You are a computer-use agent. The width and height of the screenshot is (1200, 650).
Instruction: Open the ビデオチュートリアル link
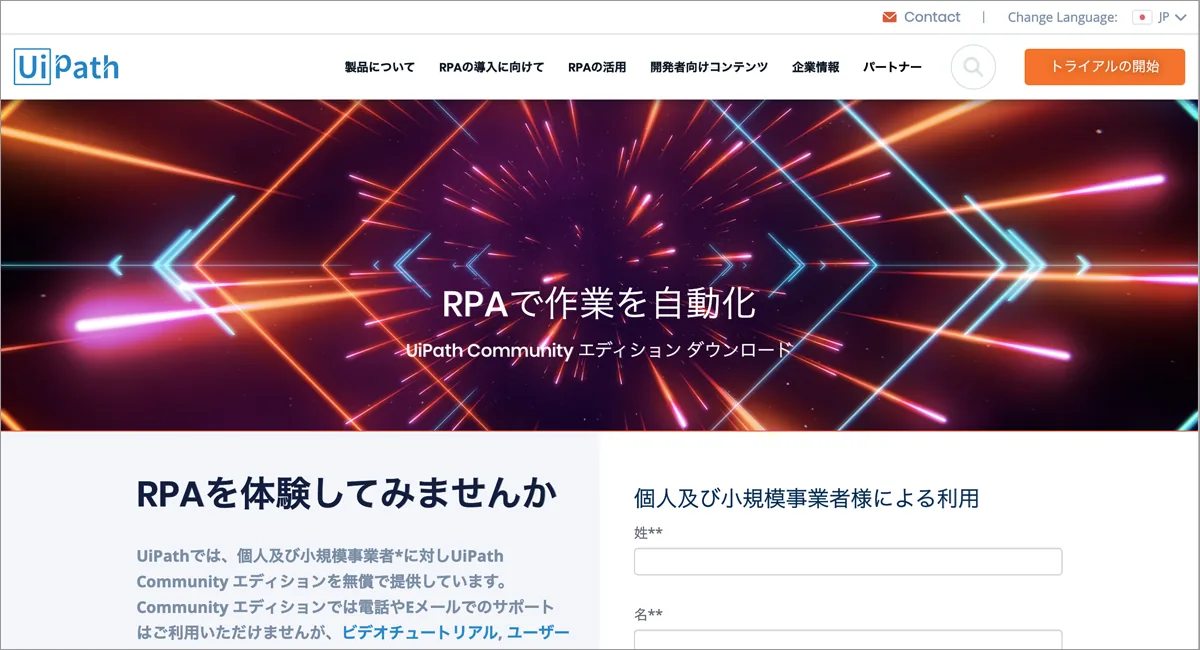tap(420, 632)
